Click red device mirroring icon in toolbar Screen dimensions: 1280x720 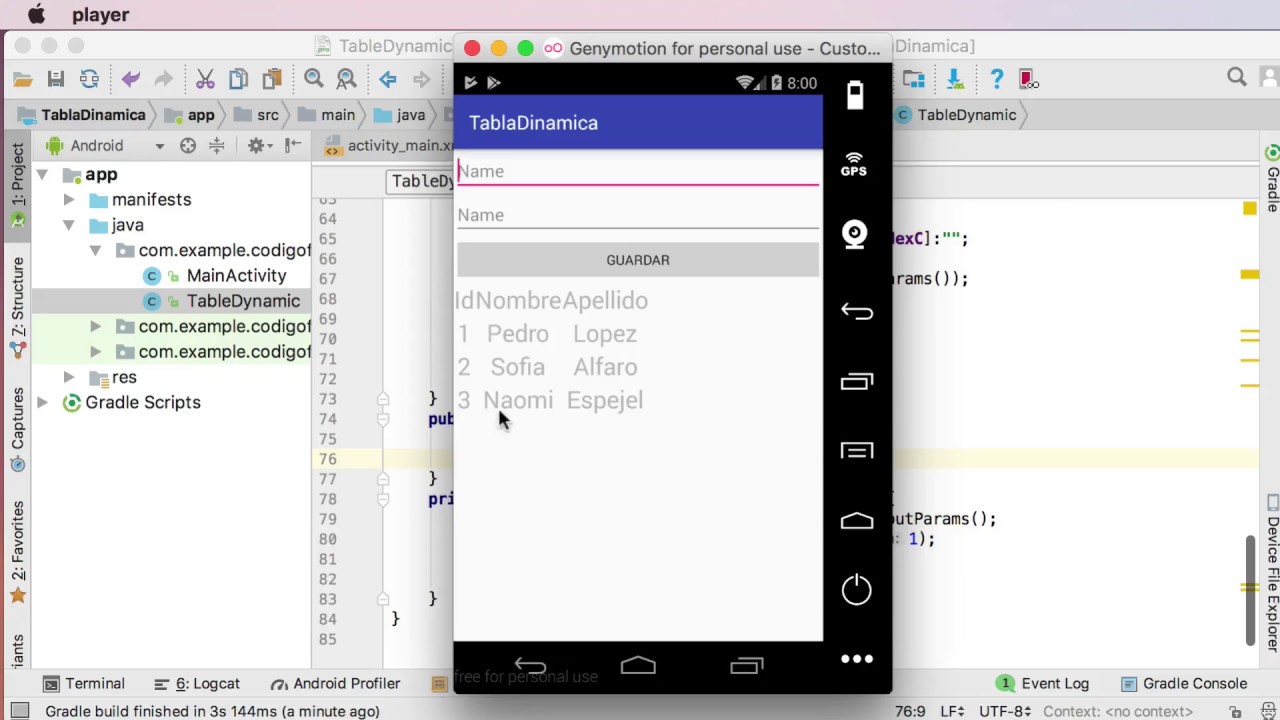(x=1029, y=79)
